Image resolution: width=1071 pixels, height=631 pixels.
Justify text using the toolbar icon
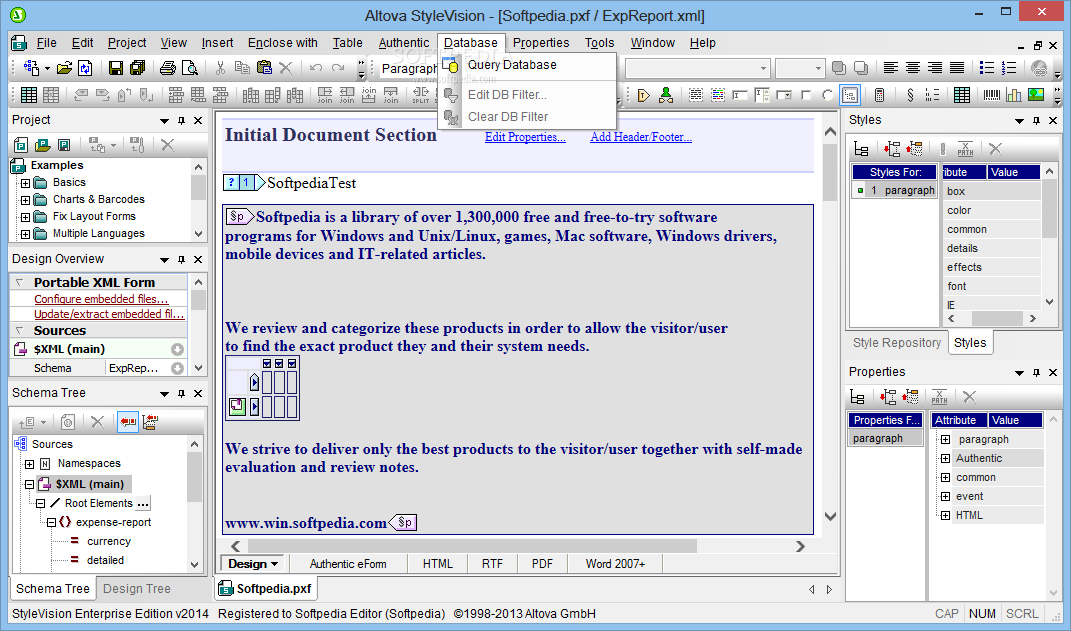tap(957, 68)
